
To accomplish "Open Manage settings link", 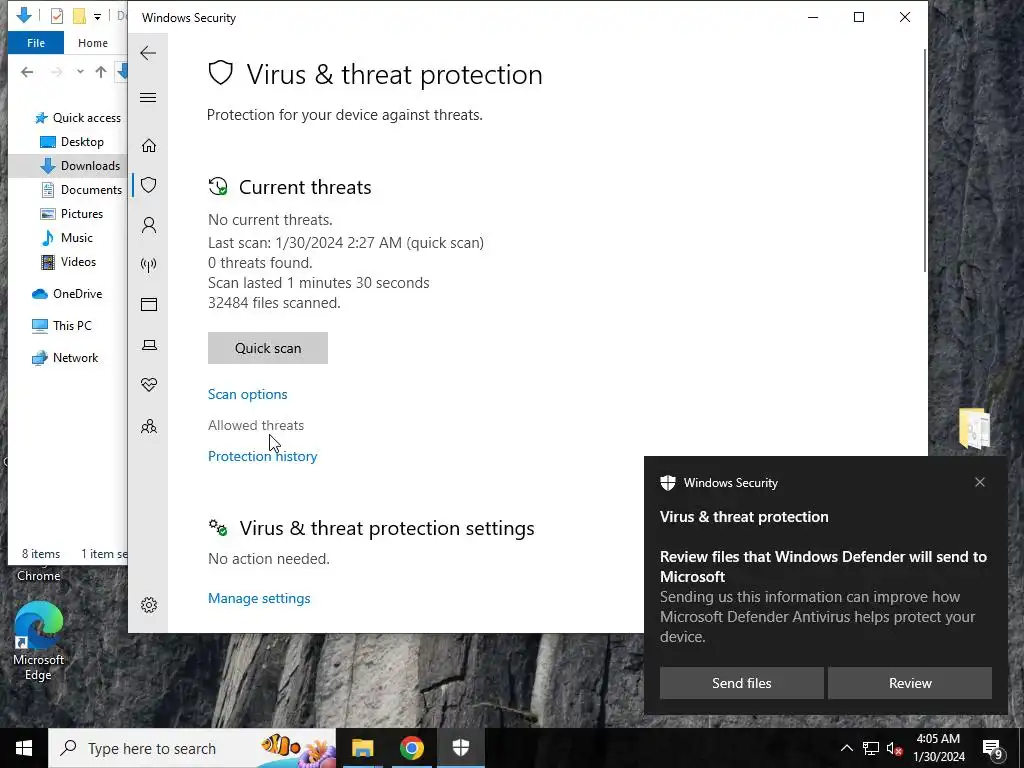I will click(259, 598).
